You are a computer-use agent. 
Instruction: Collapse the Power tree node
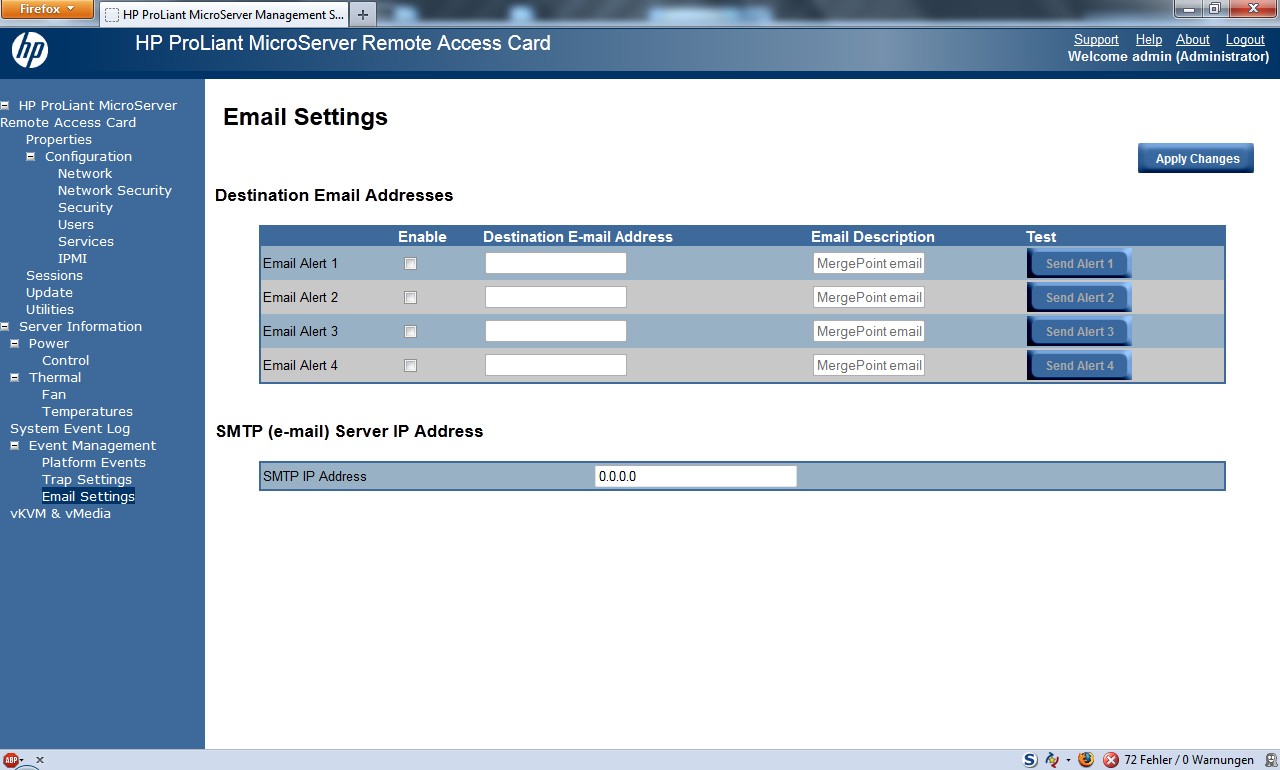pos(15,343)
